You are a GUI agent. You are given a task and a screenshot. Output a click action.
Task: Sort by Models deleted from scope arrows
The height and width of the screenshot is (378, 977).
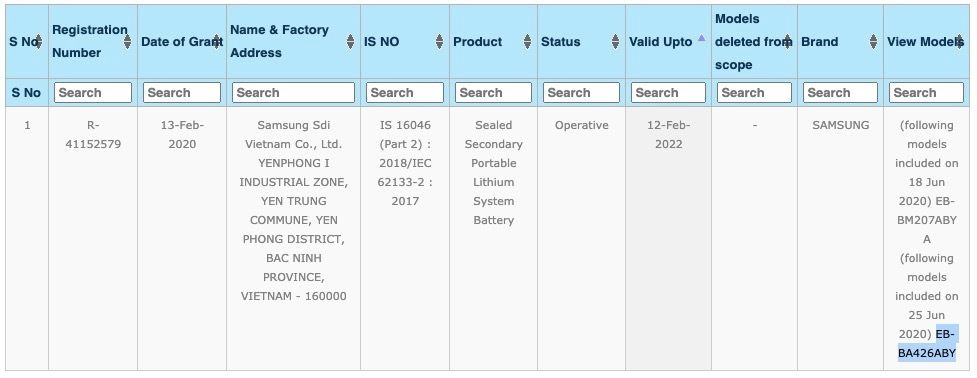pos(788,42)
